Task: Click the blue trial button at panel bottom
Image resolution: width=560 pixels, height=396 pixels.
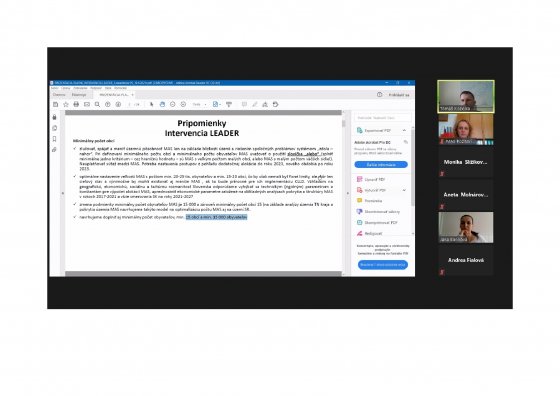Action: point(382,265)
